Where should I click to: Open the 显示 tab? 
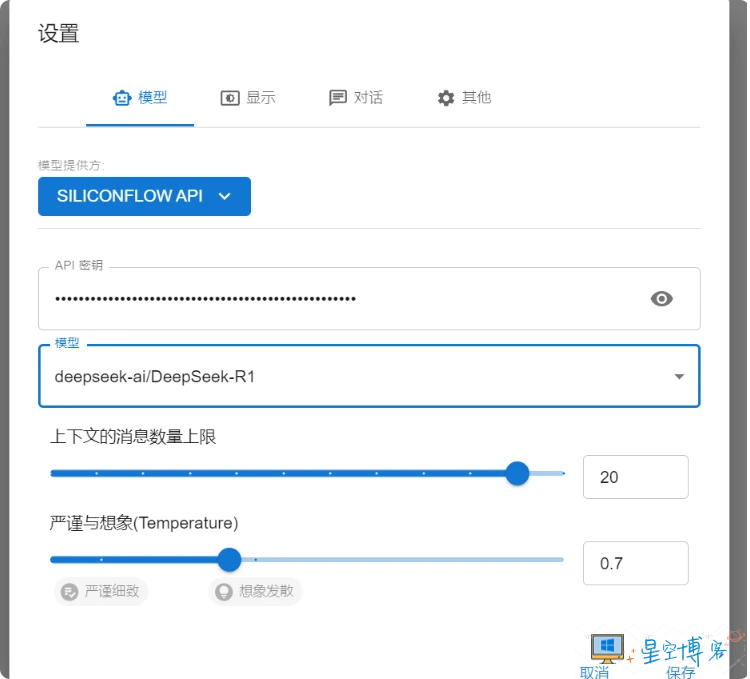(248, 98)
